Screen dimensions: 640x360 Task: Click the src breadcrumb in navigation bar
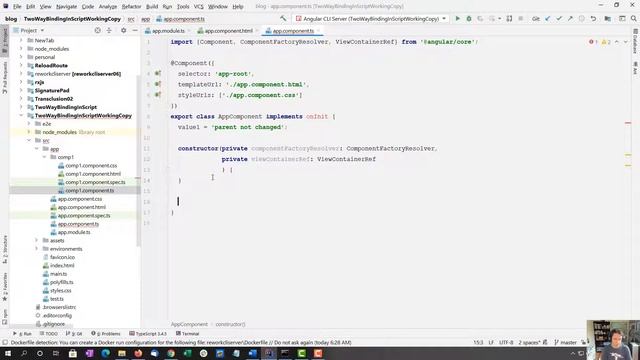pyautogui.click(x=131, y=19)
